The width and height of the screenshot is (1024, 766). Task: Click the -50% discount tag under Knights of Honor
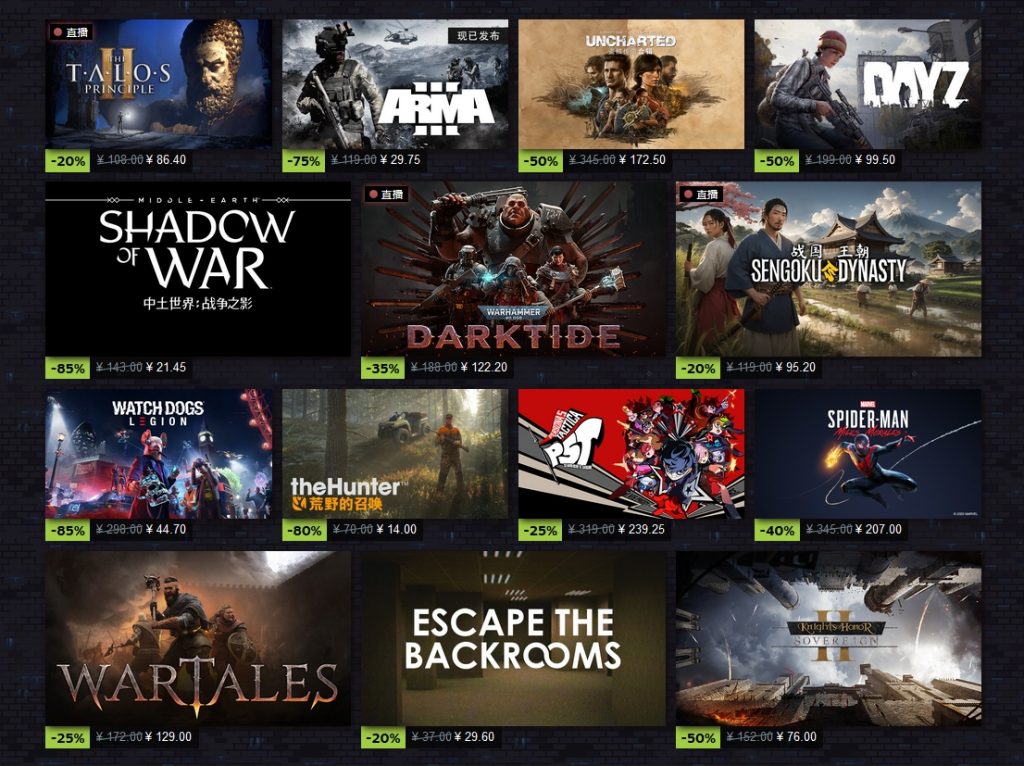697,737
